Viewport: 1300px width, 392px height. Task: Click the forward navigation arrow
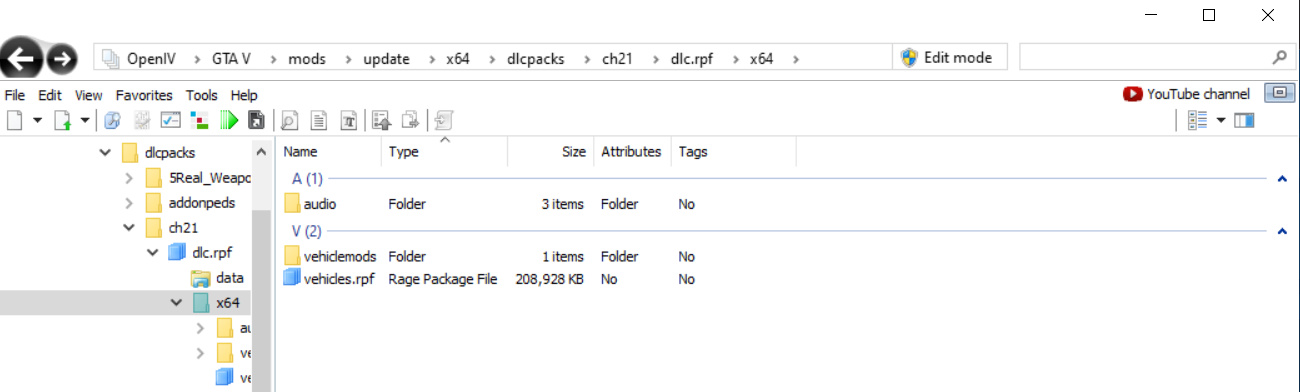tap(62, 59)
